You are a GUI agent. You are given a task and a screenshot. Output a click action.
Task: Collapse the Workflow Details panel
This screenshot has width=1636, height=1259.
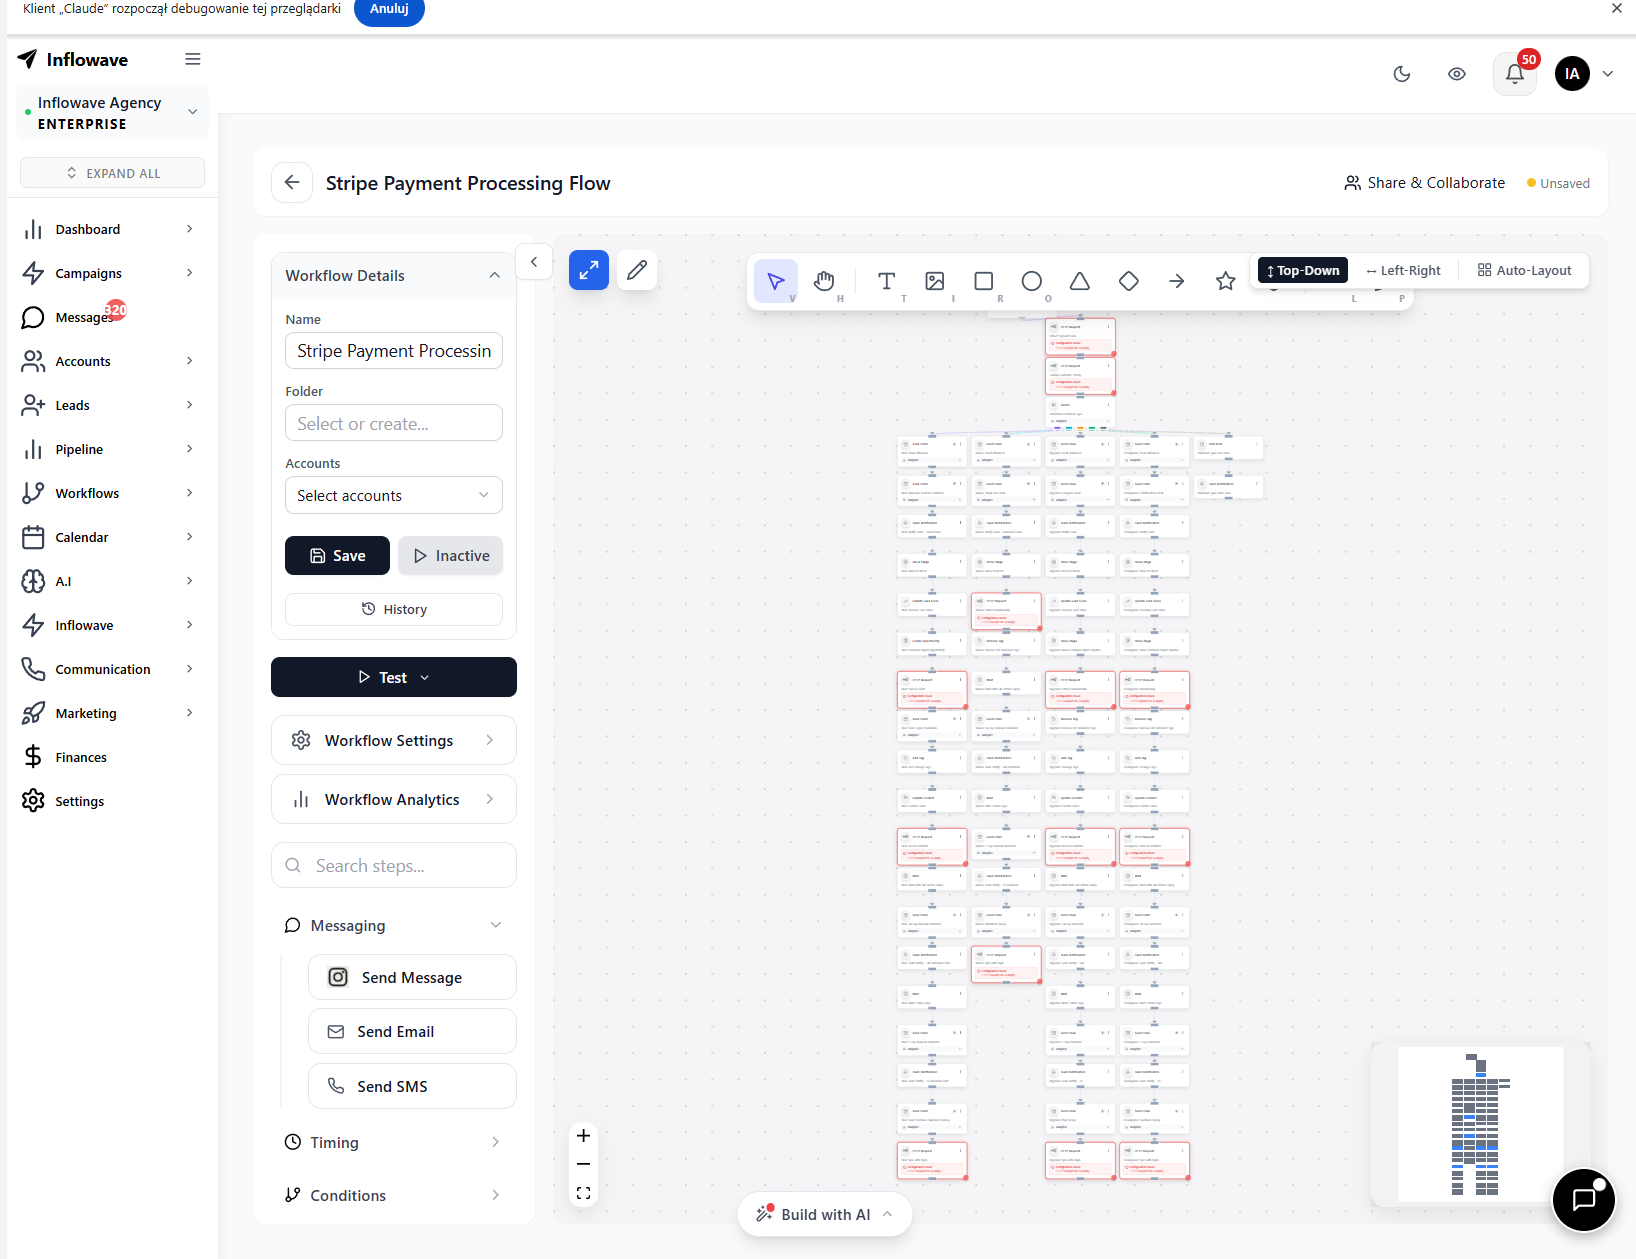(x=494, y=275)
